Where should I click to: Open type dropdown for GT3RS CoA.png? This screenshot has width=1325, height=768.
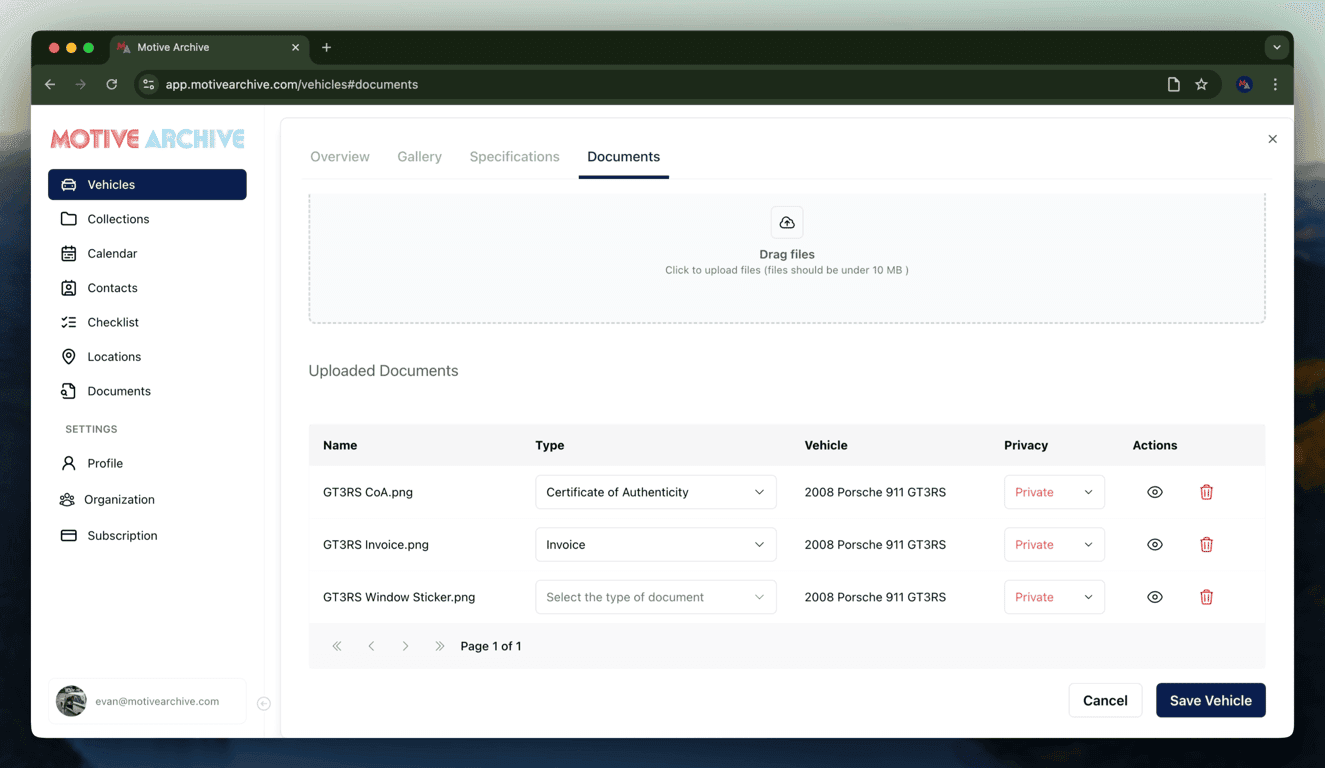[x=656, y=492]
